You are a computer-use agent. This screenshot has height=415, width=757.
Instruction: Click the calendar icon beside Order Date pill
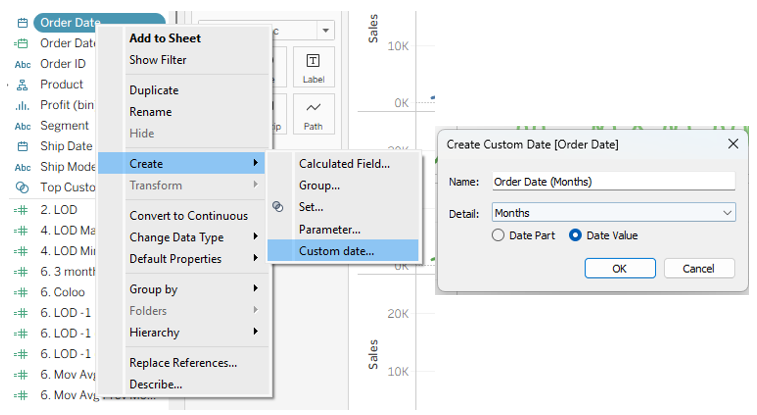coord(23,23)
